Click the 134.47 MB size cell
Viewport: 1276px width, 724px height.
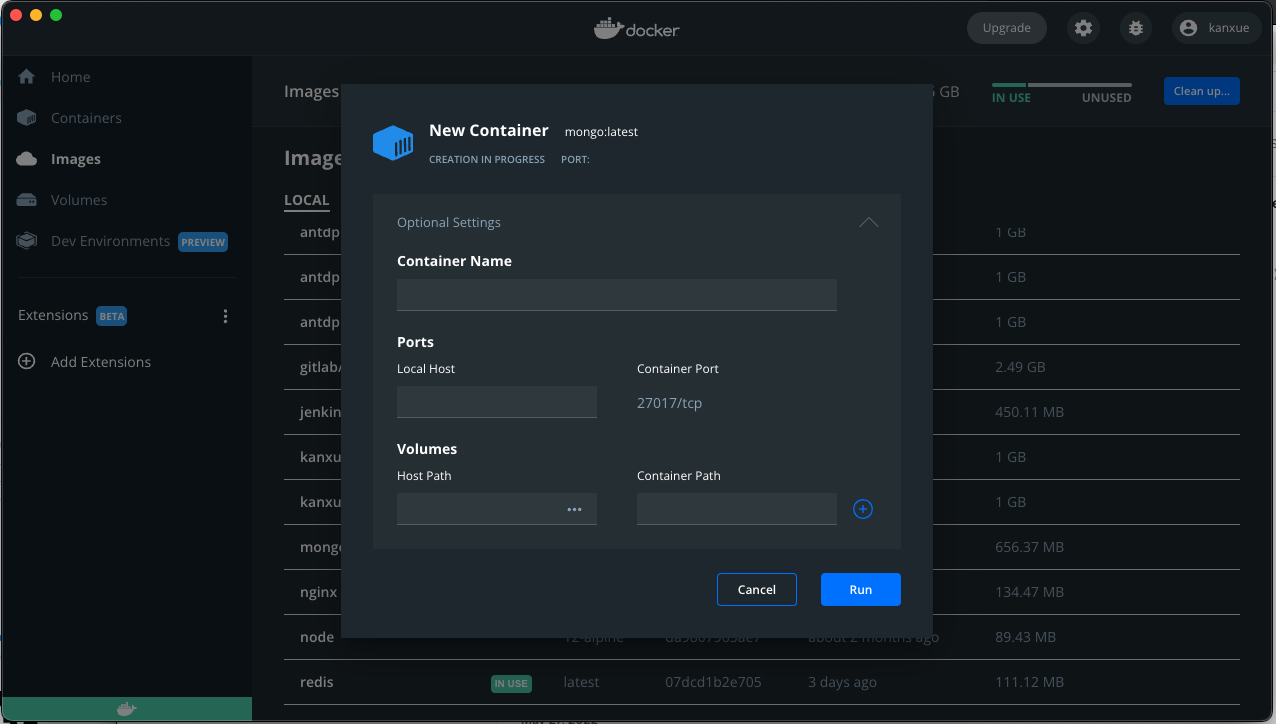1030,592
